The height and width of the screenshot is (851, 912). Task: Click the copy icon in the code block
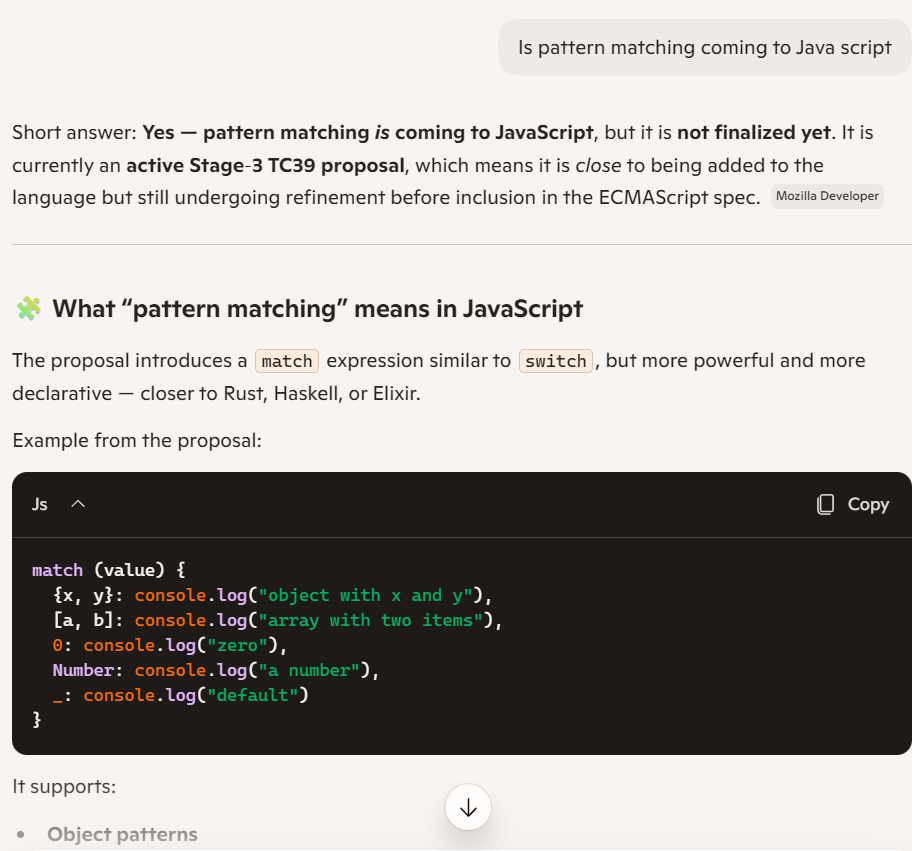(x=825, y=504)
